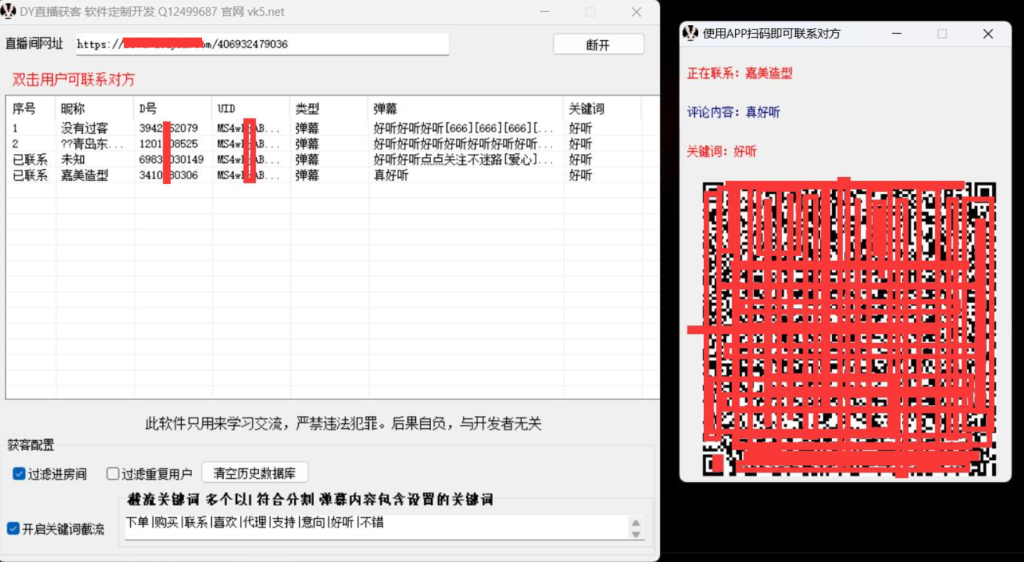Minimize the 使用APP扫码 QR window

click(897, 33)
